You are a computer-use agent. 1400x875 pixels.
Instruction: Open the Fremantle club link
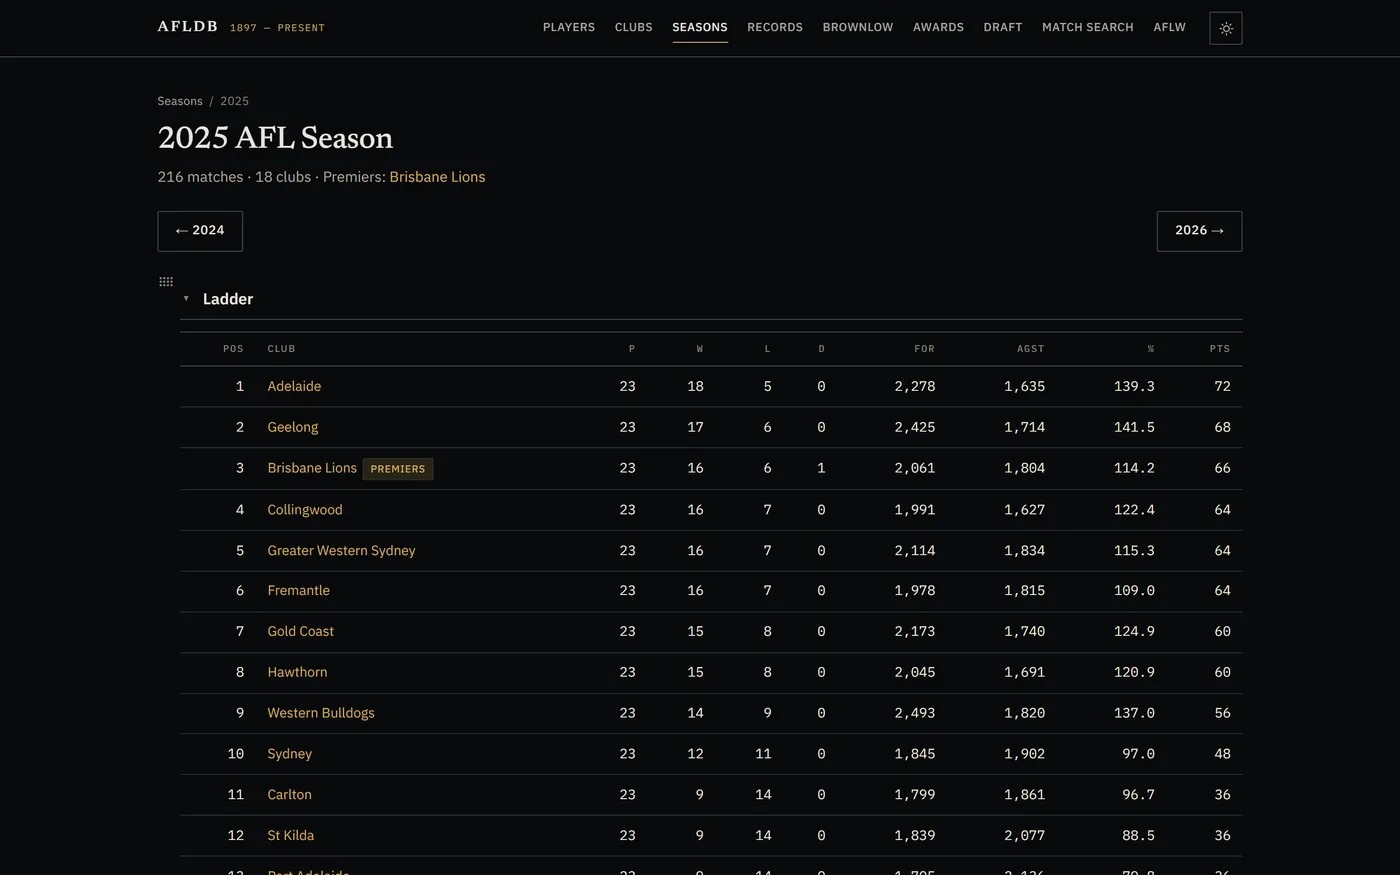tap(298, 591)
